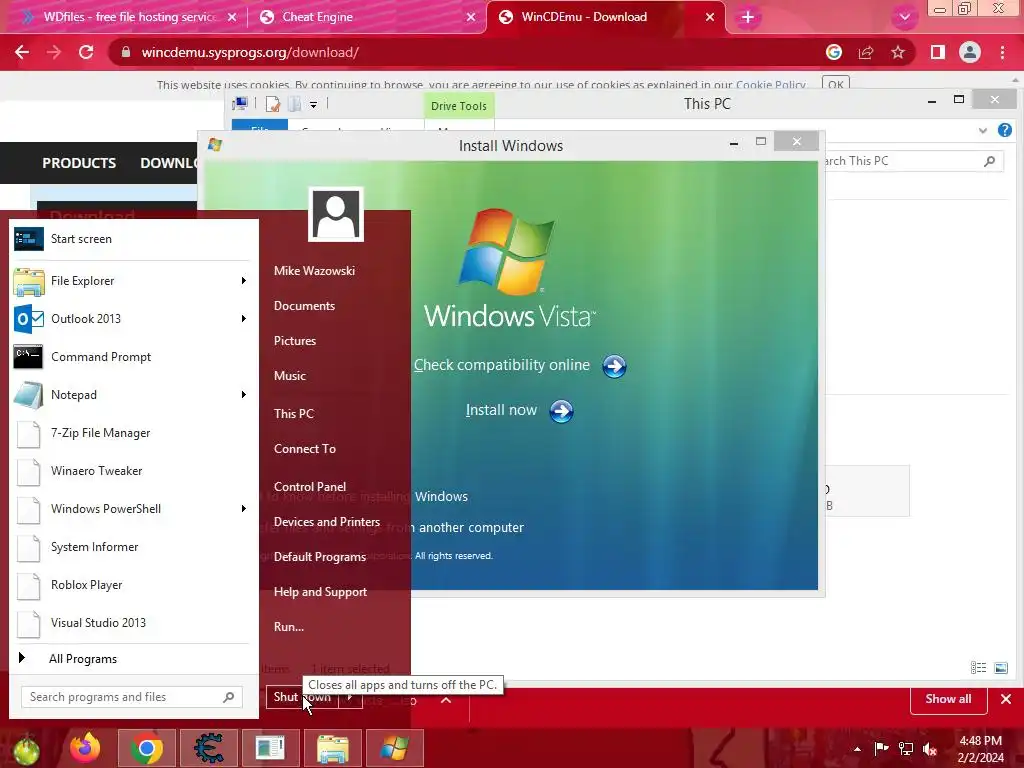Open PRODUCTS menu on website
This screenshot has height=768, width=1024.
click(79, 163)
